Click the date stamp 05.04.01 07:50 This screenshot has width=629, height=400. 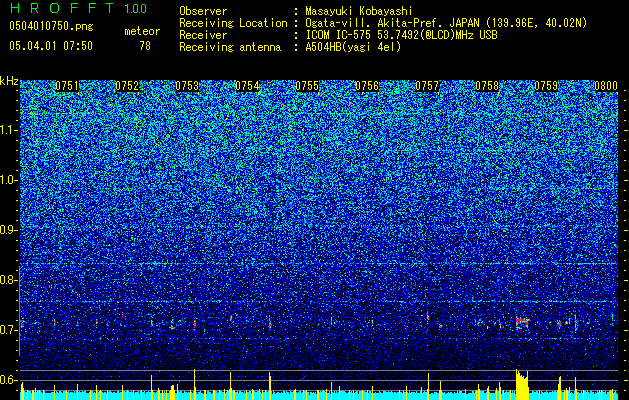[51, 46]
